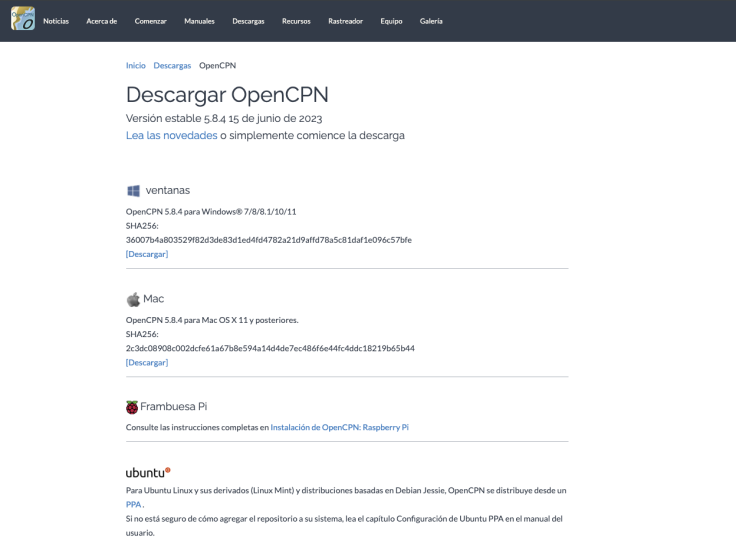Go to the Comenzar menu item

pyautogui.click(x=151, y=21)
